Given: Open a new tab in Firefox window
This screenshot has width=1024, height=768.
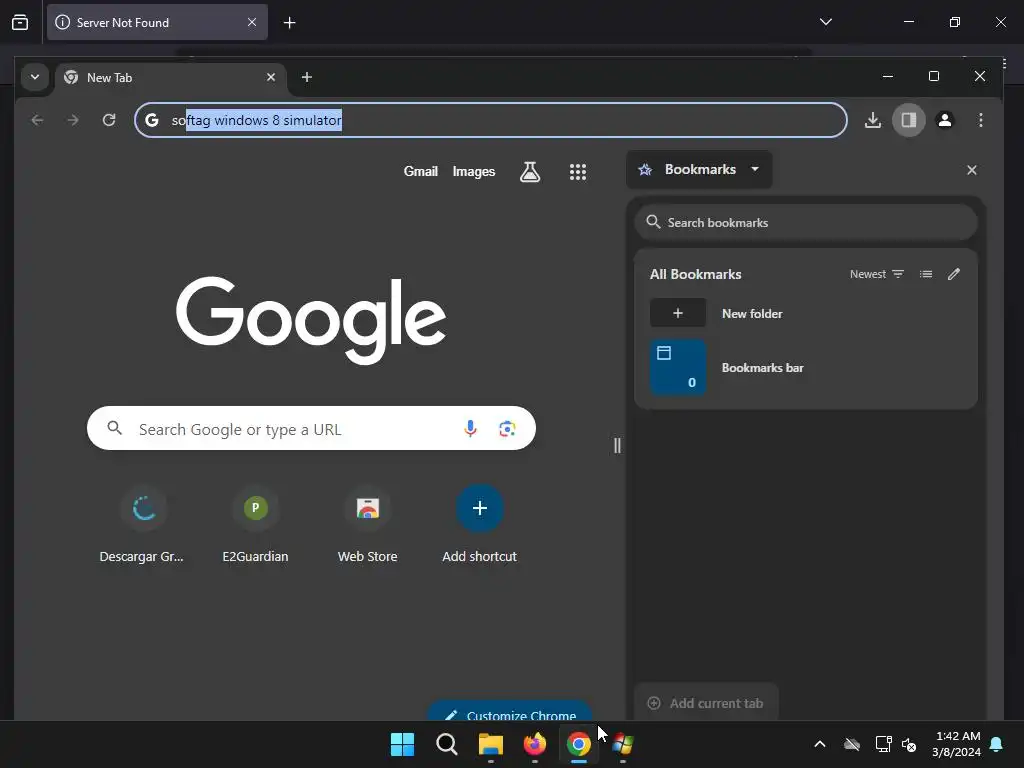Looking at the screenshot, I should click(x=289, y=23).
